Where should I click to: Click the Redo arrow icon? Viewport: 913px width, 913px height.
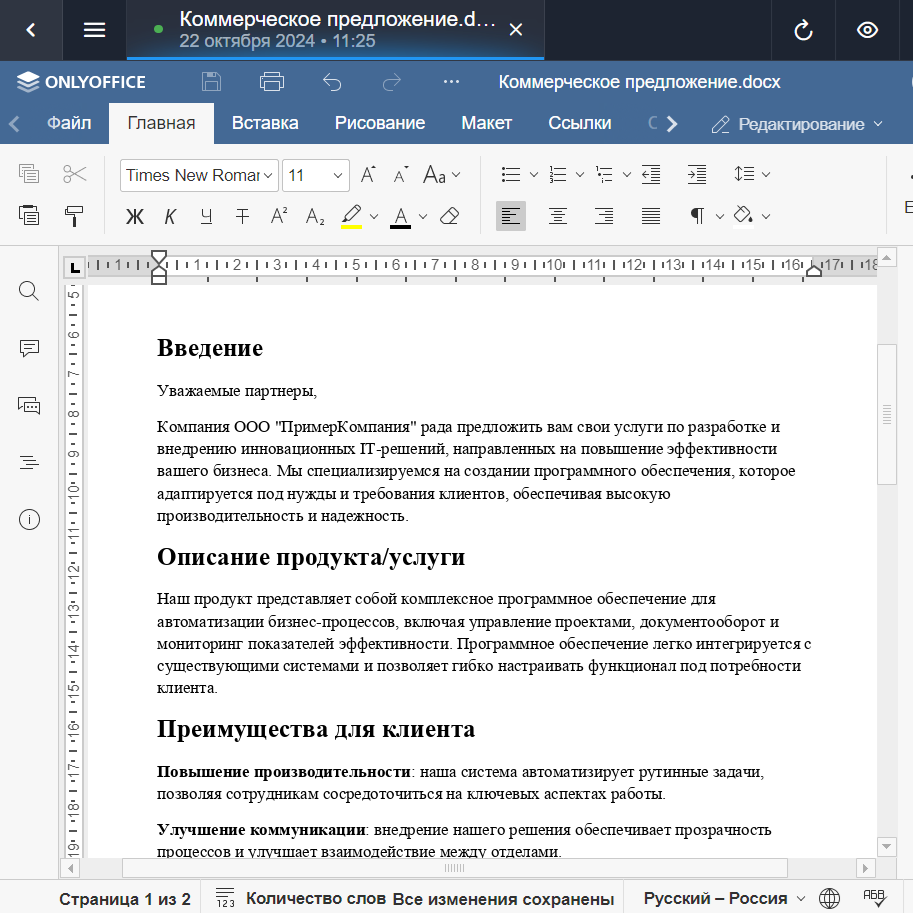[391, 82]
